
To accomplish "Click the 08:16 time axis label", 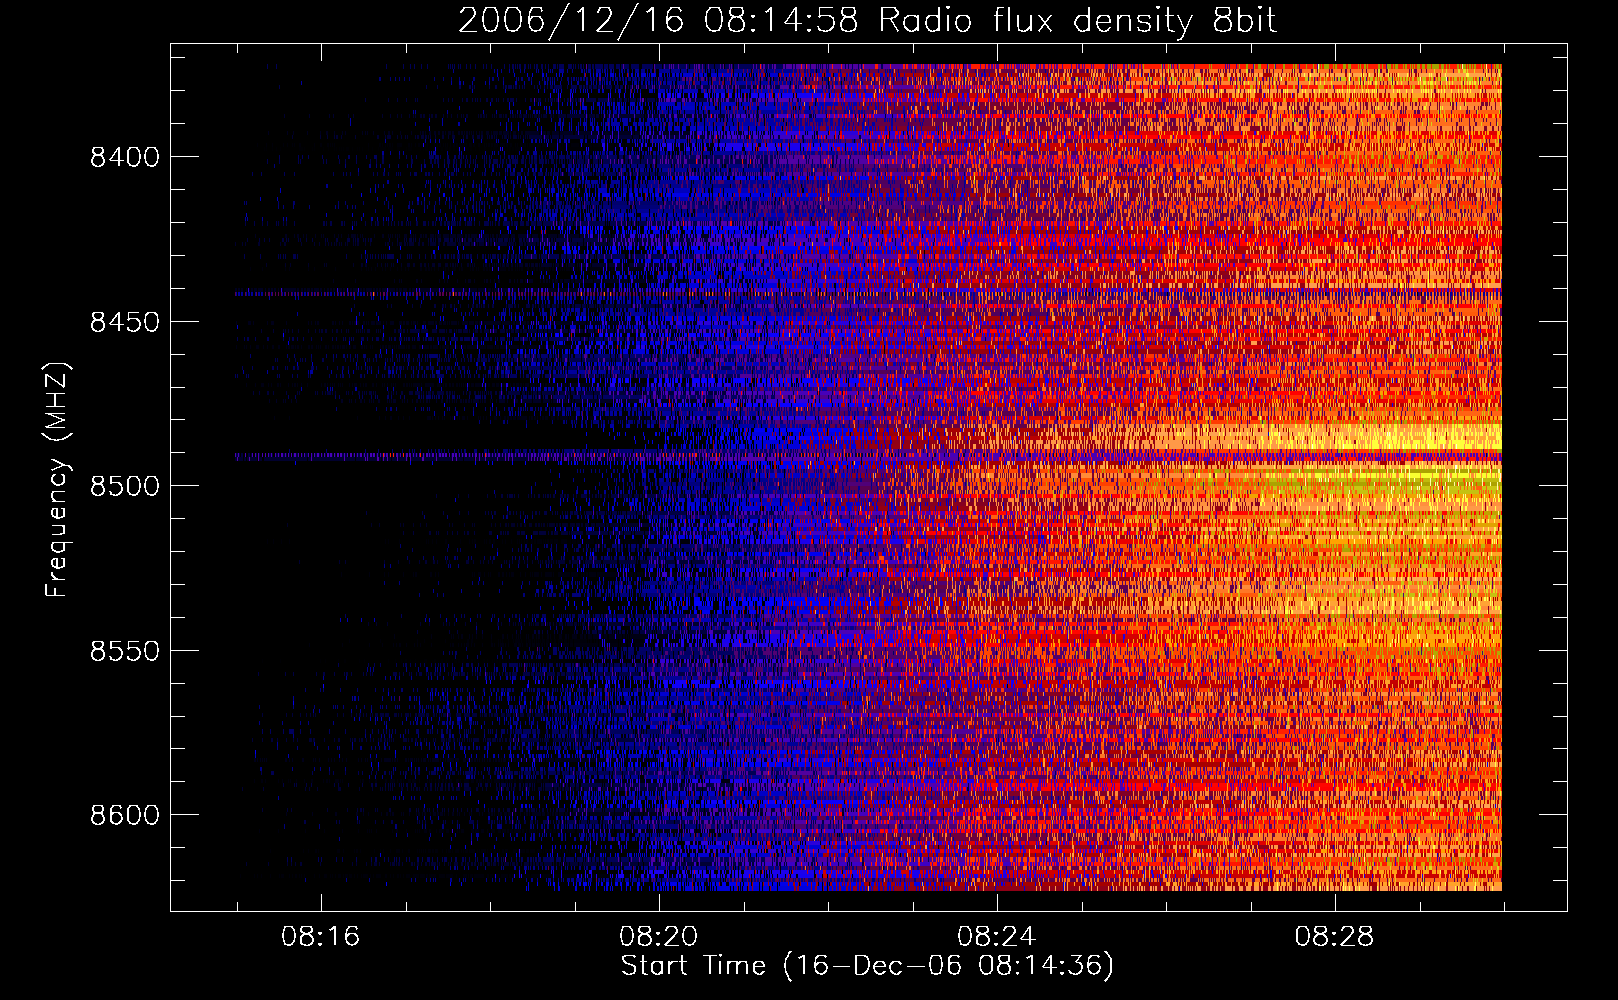I will click(x=321, y=937).
